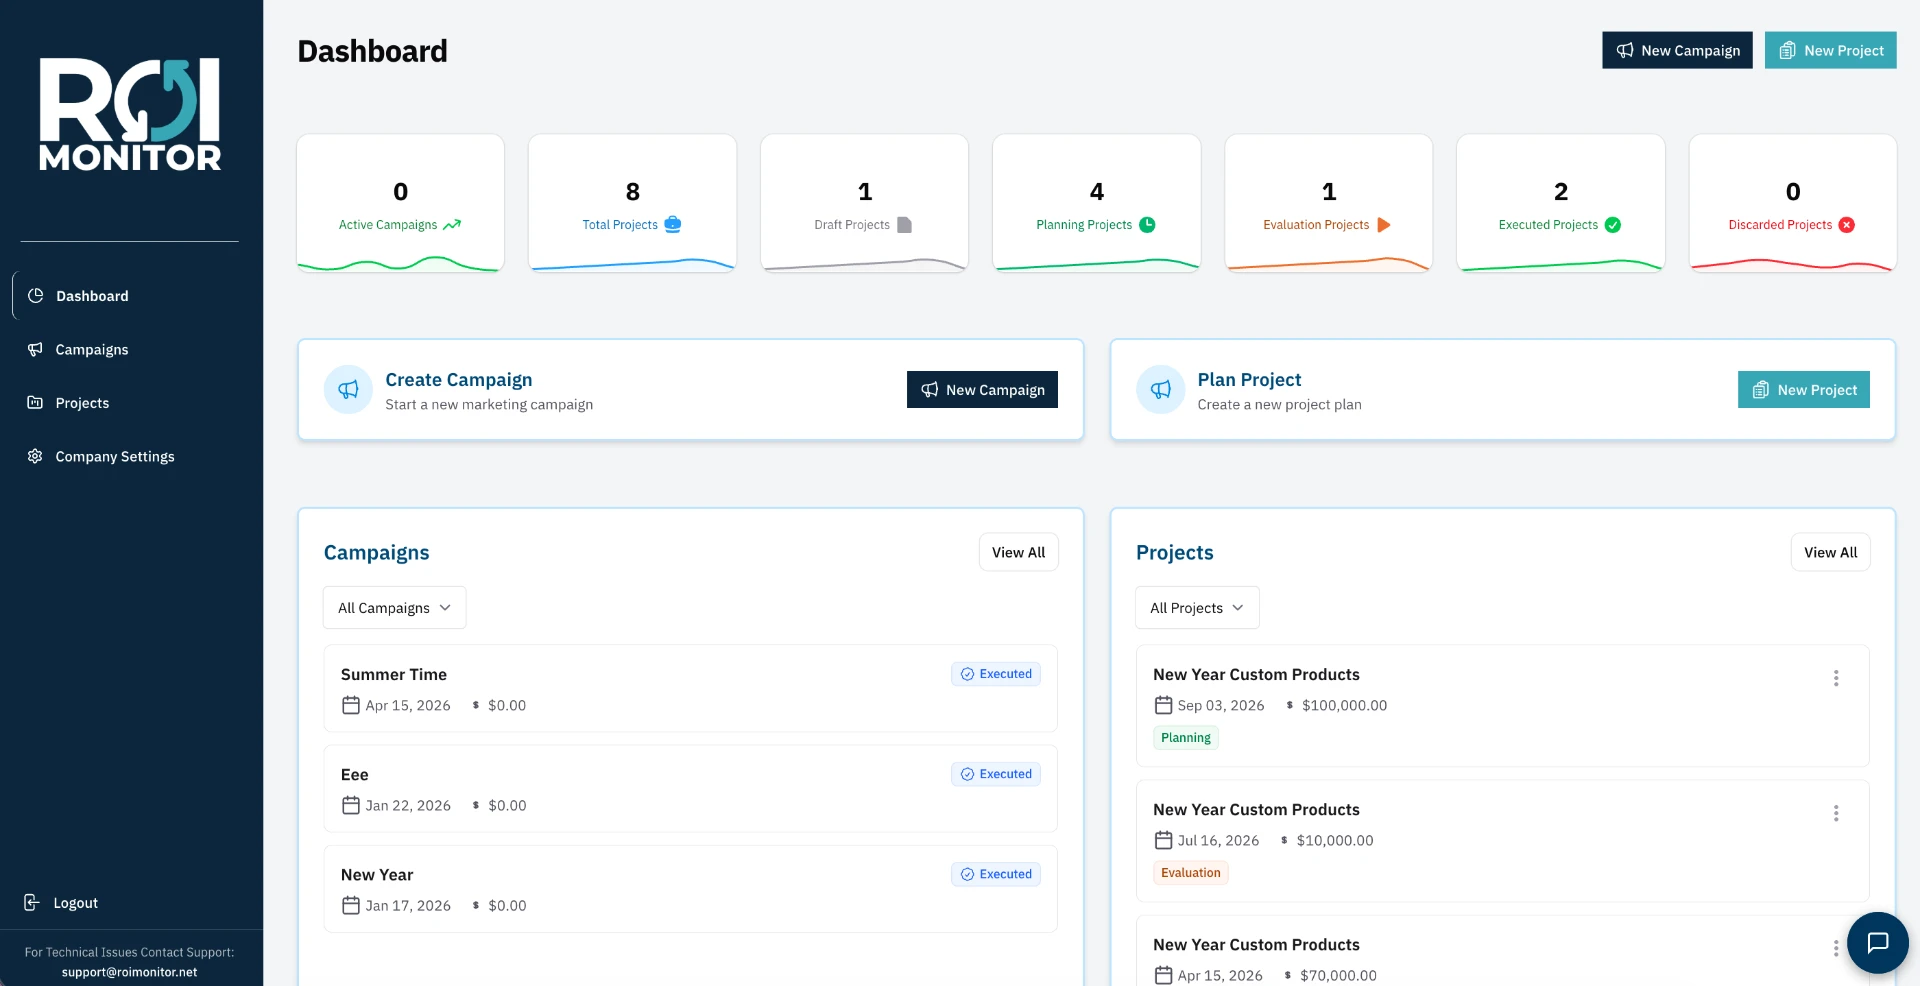Click New Campaign button in page header

pyautogui.click(x=1677, y=50)
